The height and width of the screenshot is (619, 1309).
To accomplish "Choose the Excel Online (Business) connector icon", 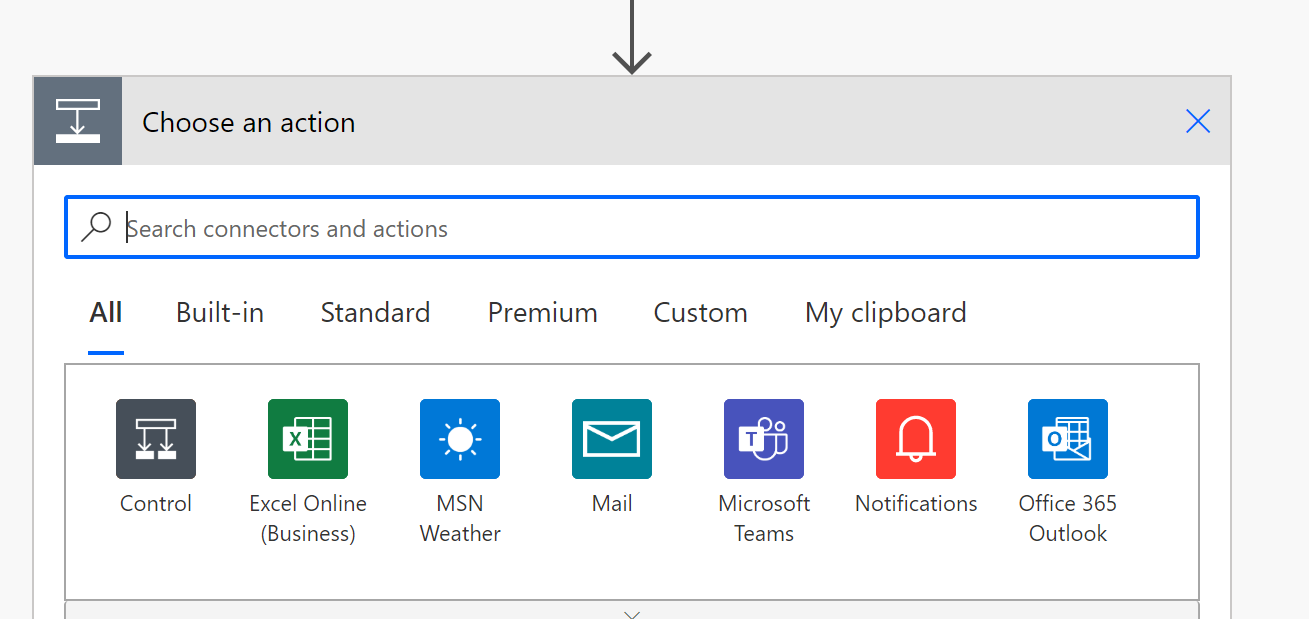I will coord(308,439).
